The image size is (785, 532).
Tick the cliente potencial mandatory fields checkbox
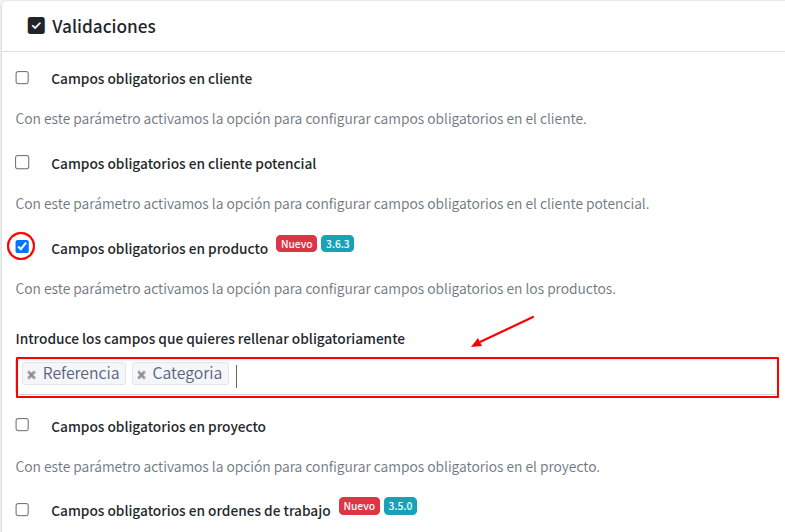click(x=22, y=162)
